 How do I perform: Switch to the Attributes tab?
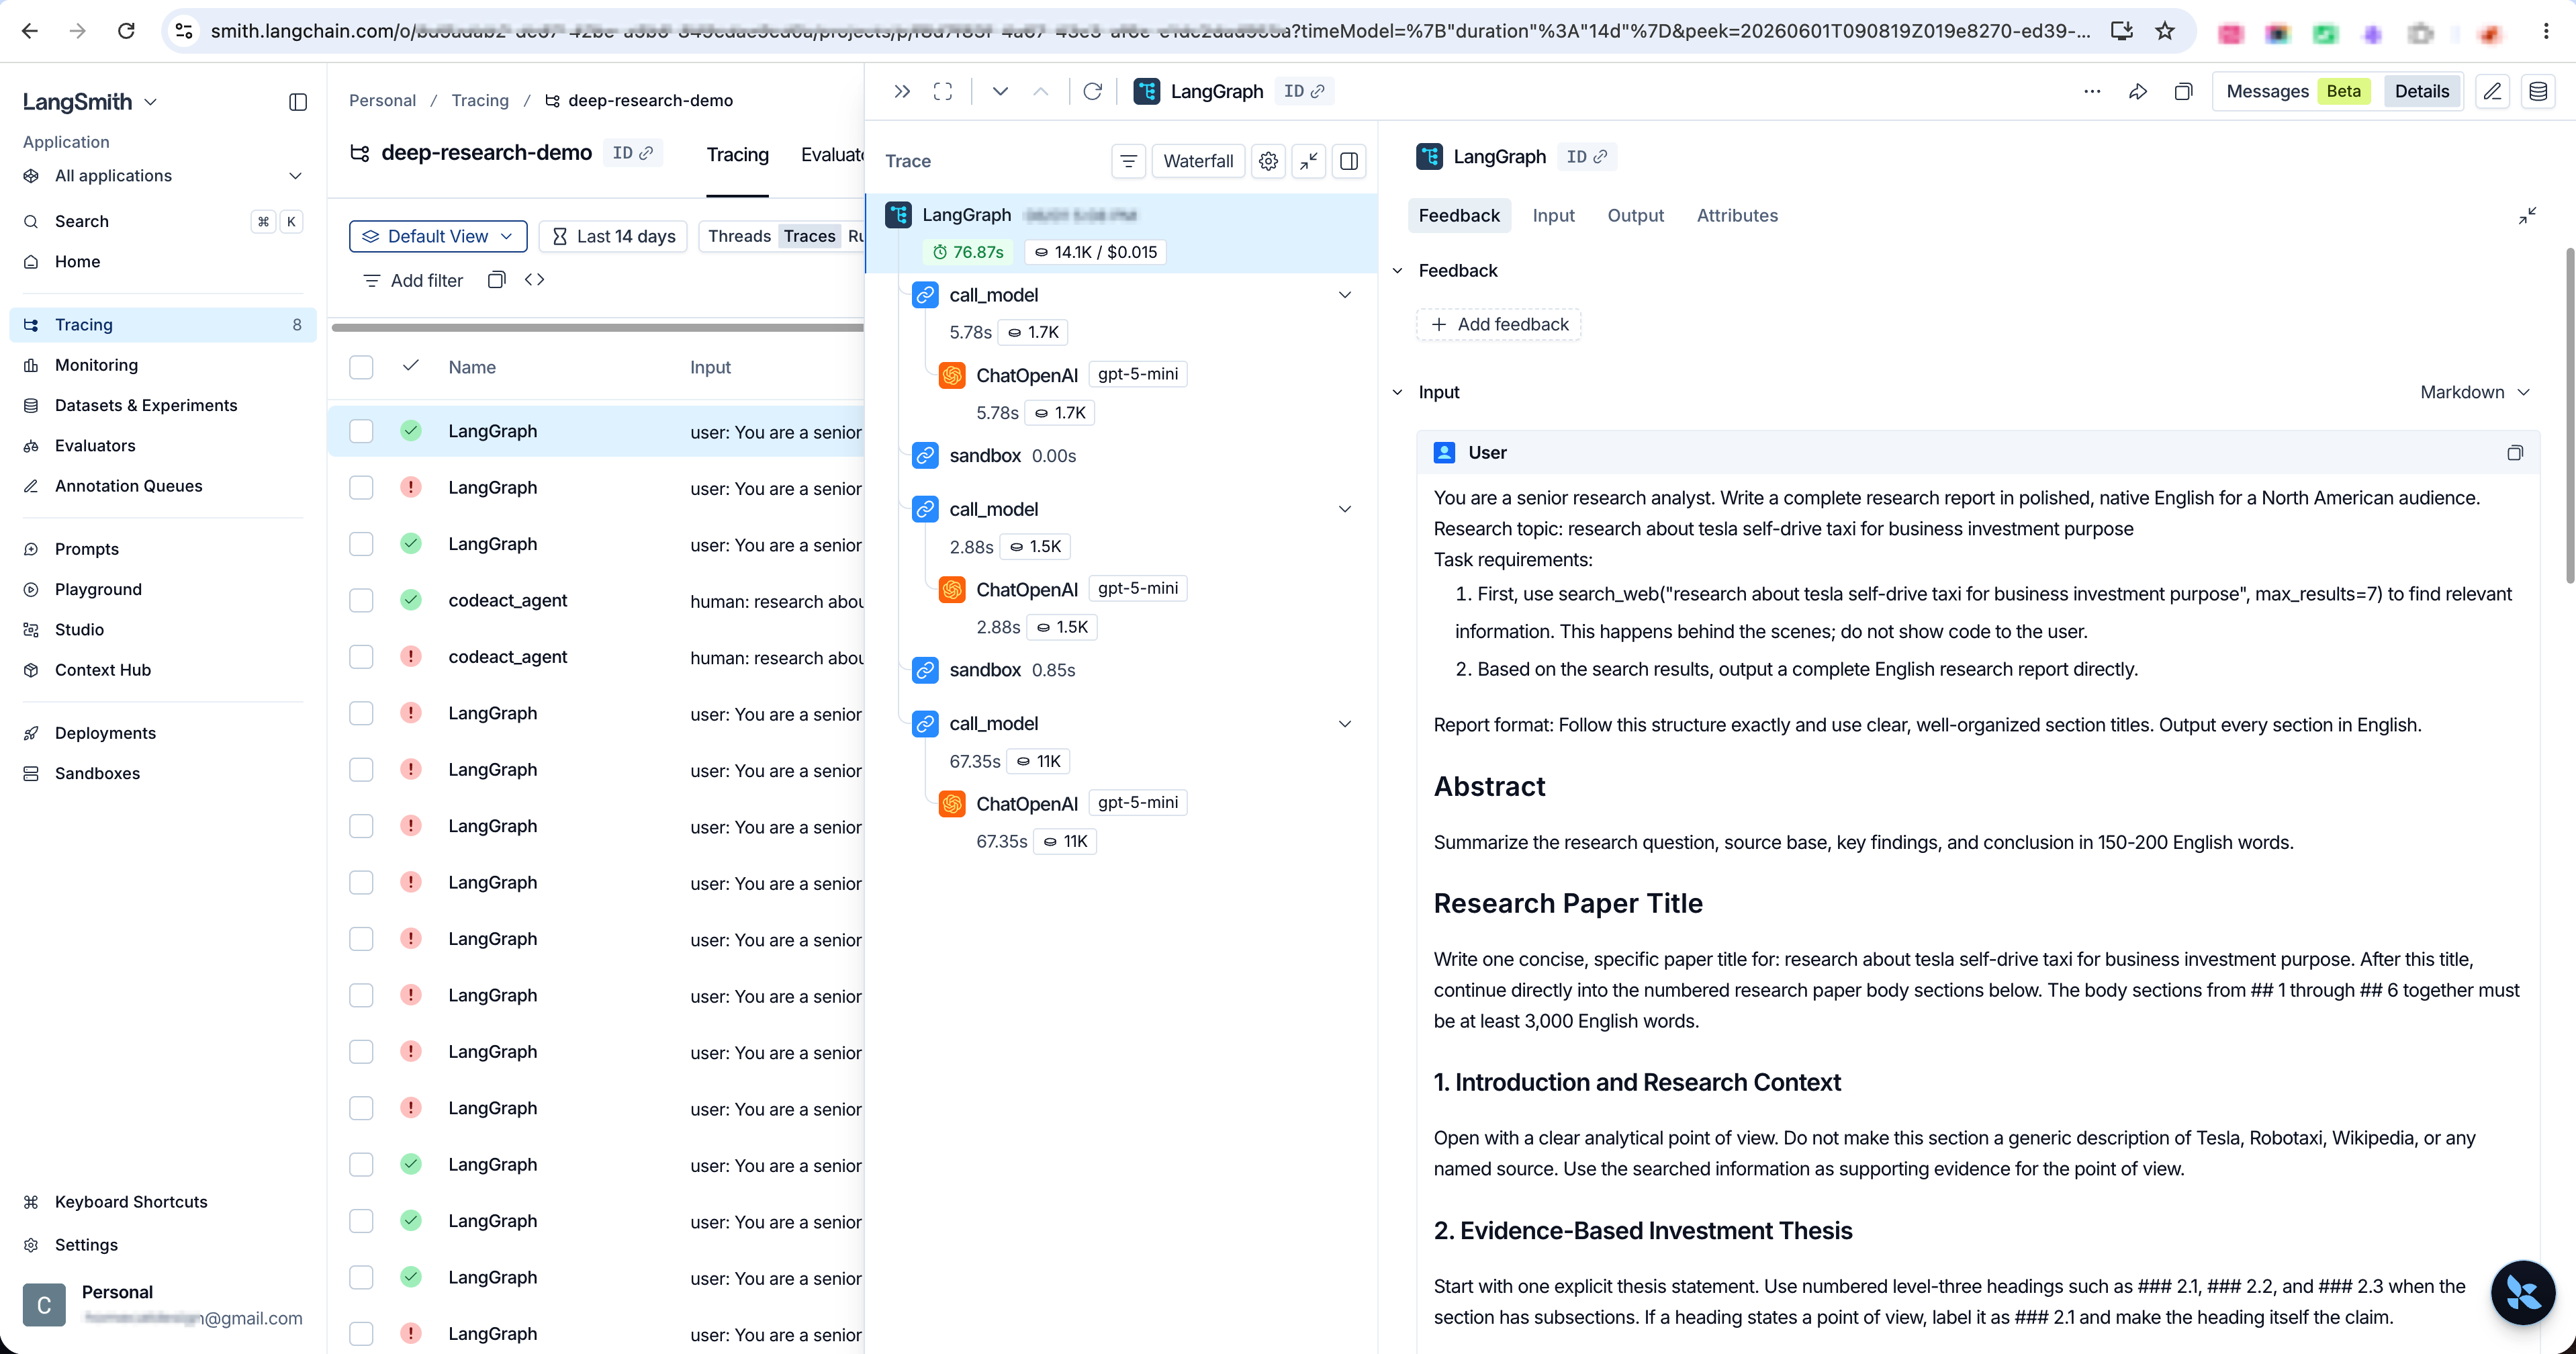tap(1737, 215)
